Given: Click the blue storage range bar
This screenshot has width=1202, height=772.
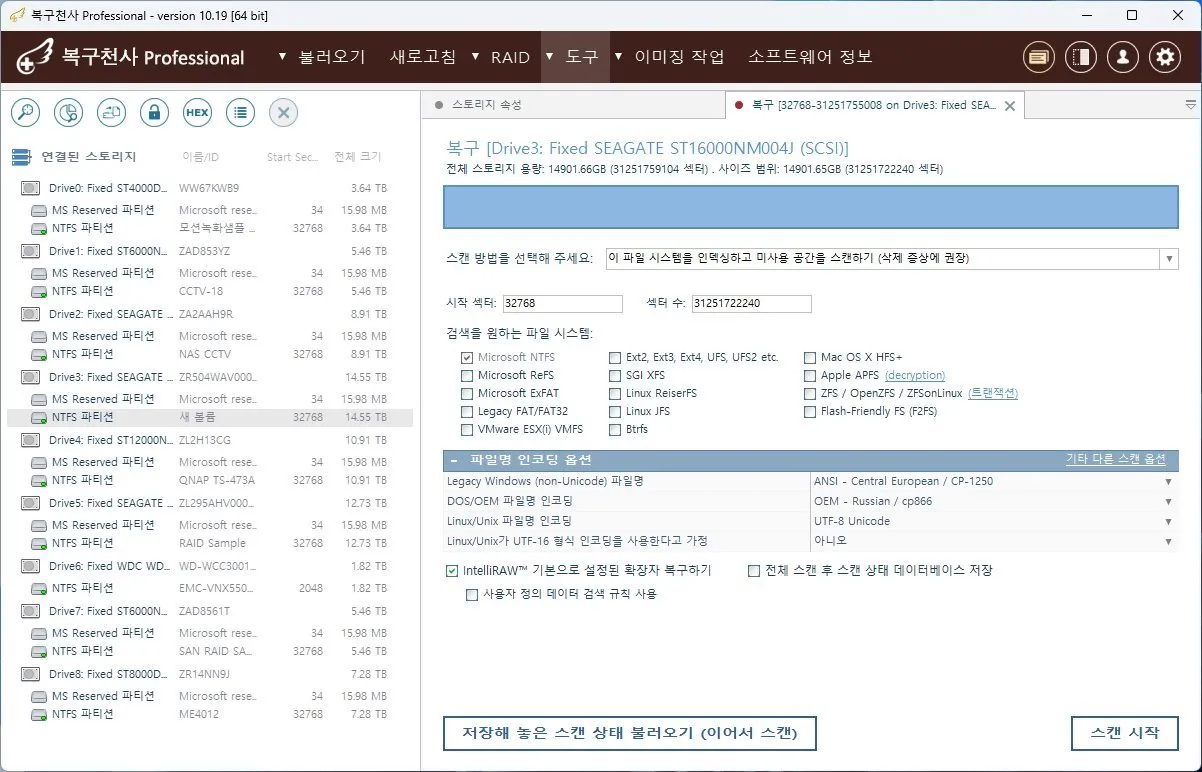Looking at the screenshot, I should point(811,208).
